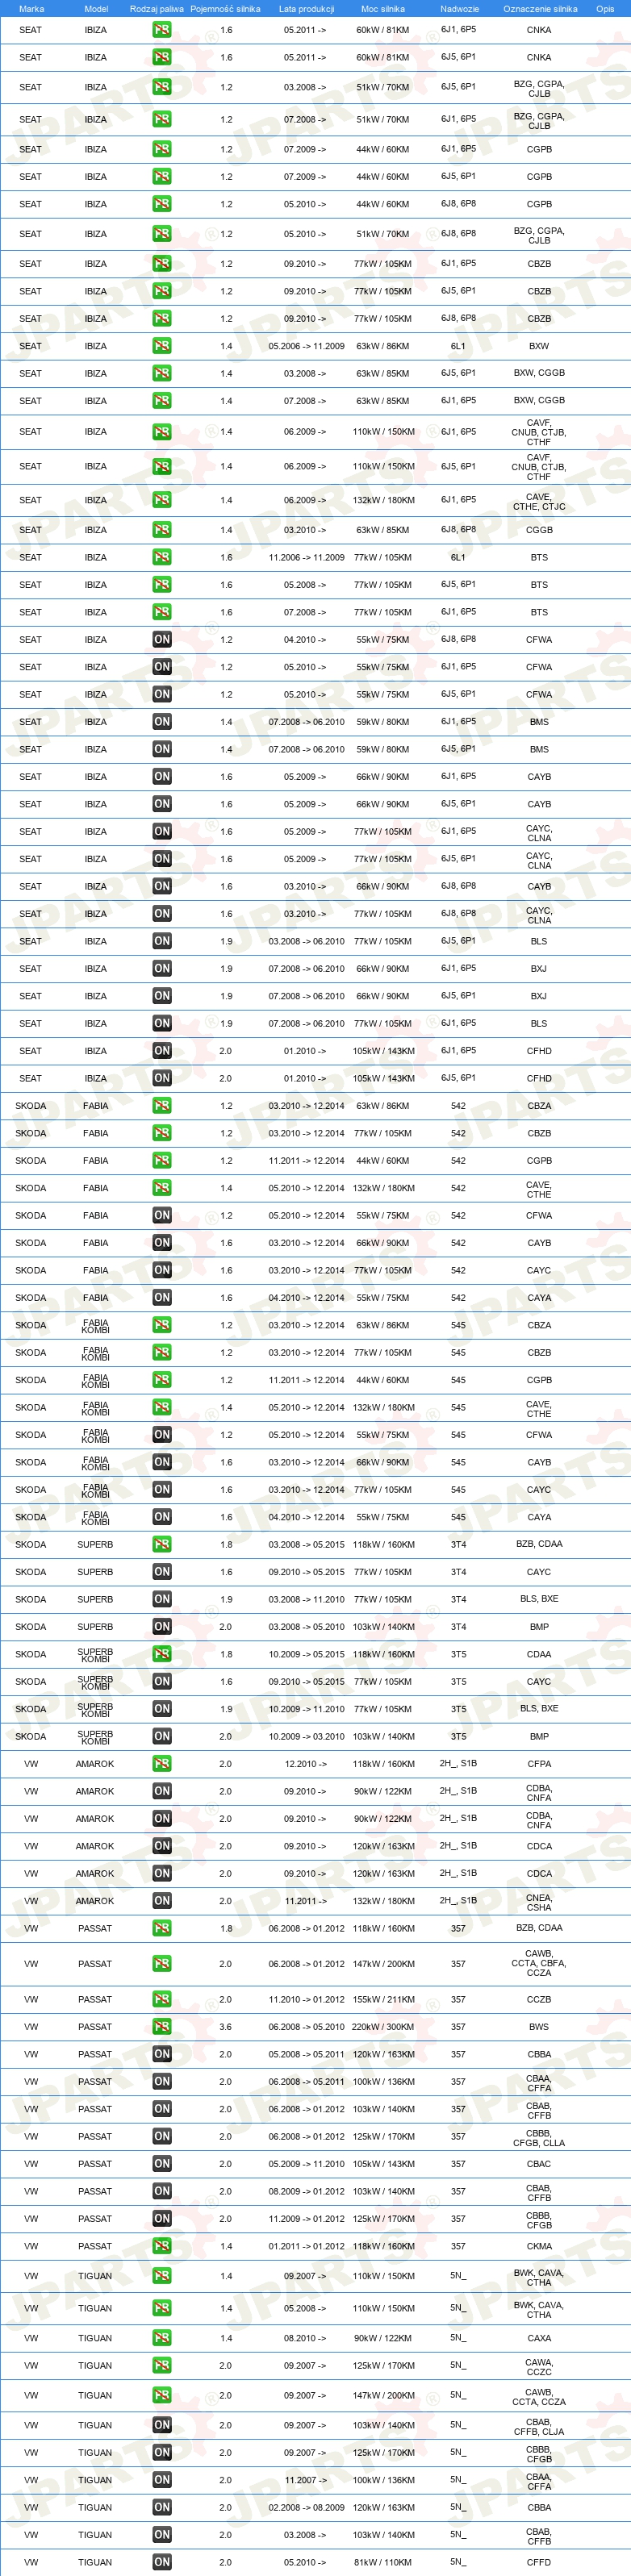Click diesel icon in Tiguan CBBA row
Viewport: 631px width, 2576px height.
click(161, 2507)
